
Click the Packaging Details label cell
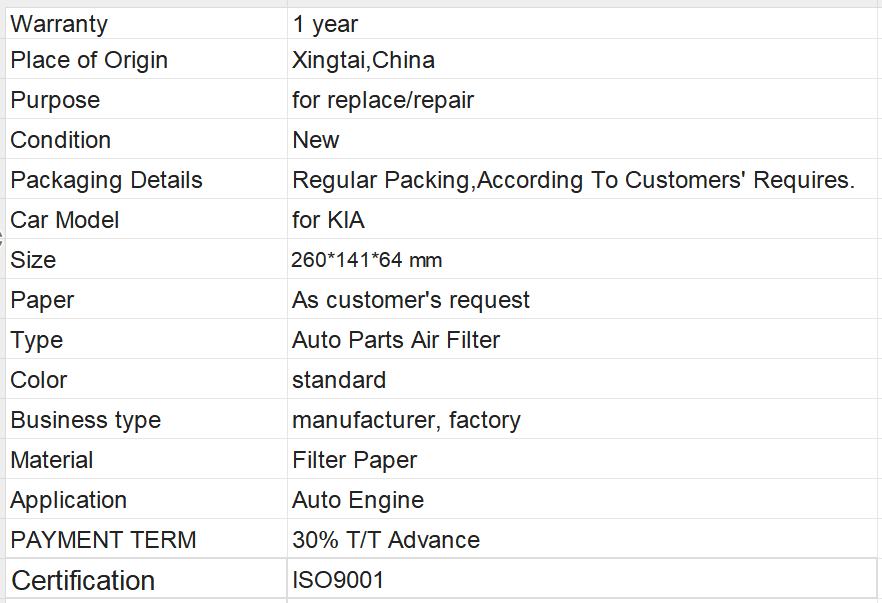[146, 179]
